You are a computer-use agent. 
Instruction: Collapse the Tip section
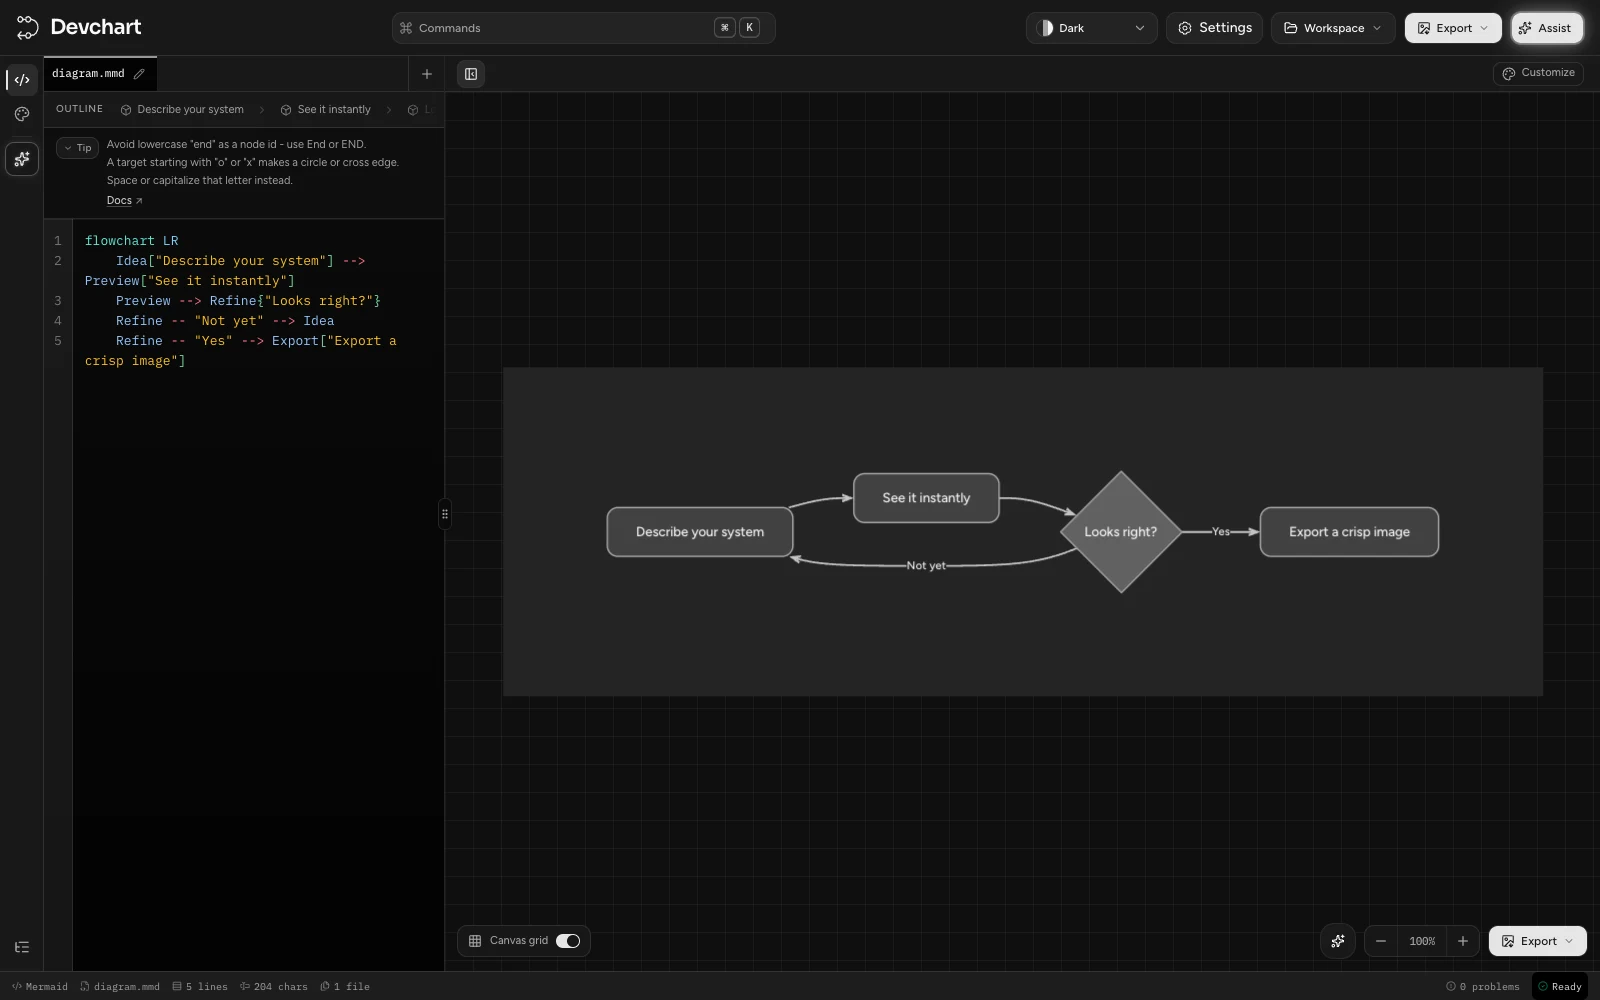pos(77,148)
